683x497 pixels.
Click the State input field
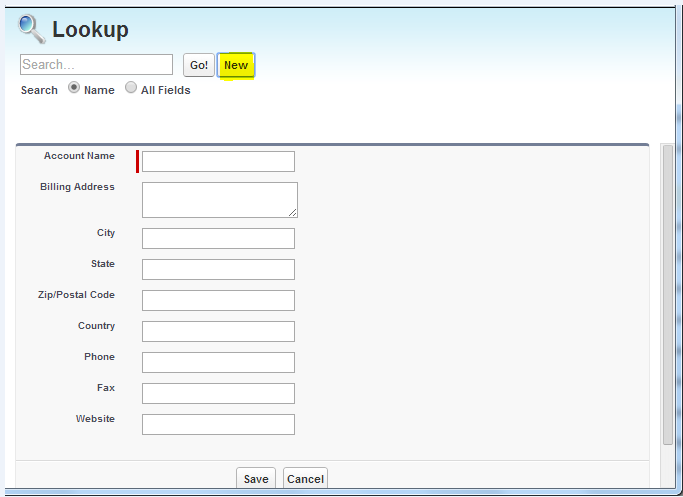(218, 269)
